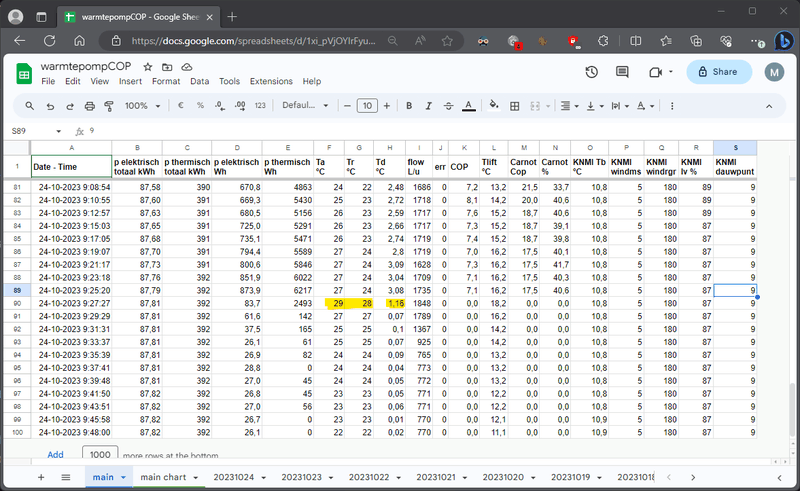Open the Extensions menu
The height and width of the screenshot is (491, 800).
[271, 81]
